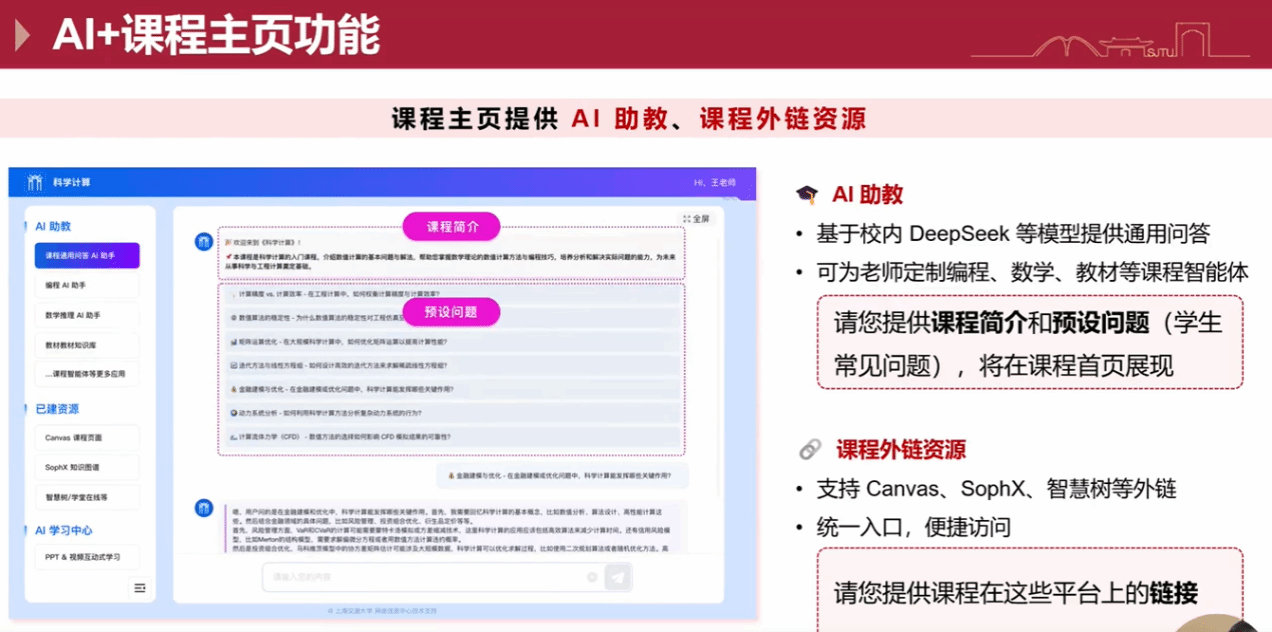Open ...课程智能体等更多应用

coord(86,374)
